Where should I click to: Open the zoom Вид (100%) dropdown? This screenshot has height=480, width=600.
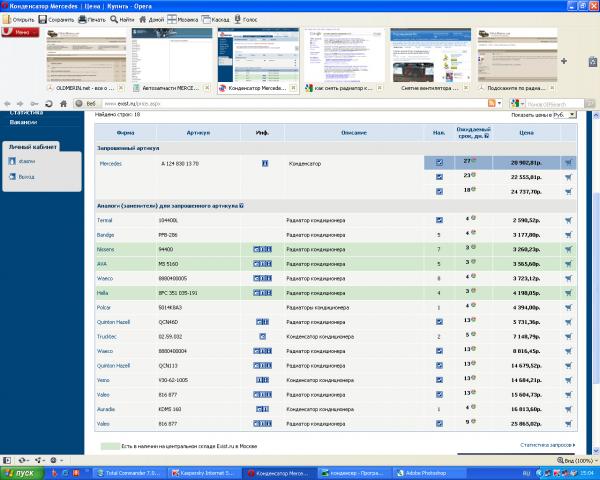click(x=578, y=460)
